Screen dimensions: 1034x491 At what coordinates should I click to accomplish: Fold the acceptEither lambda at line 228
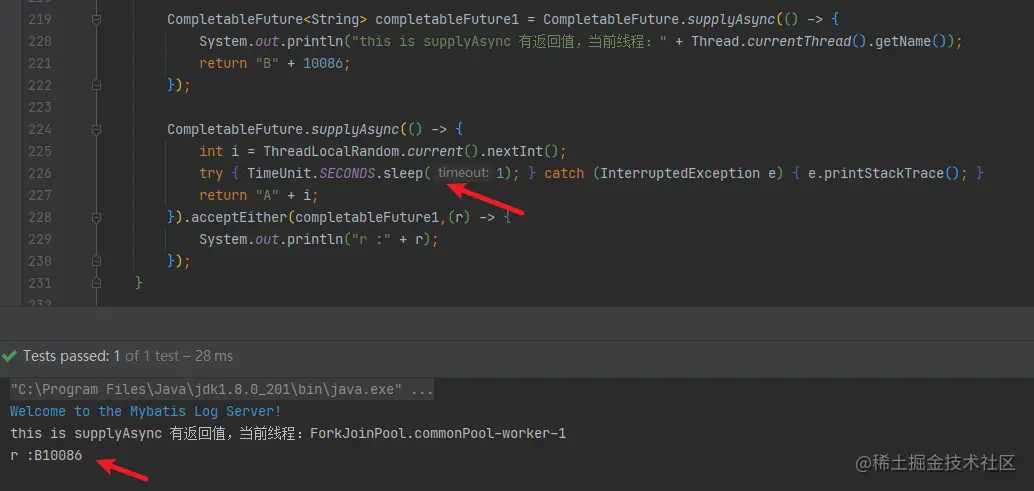(96, 217)
